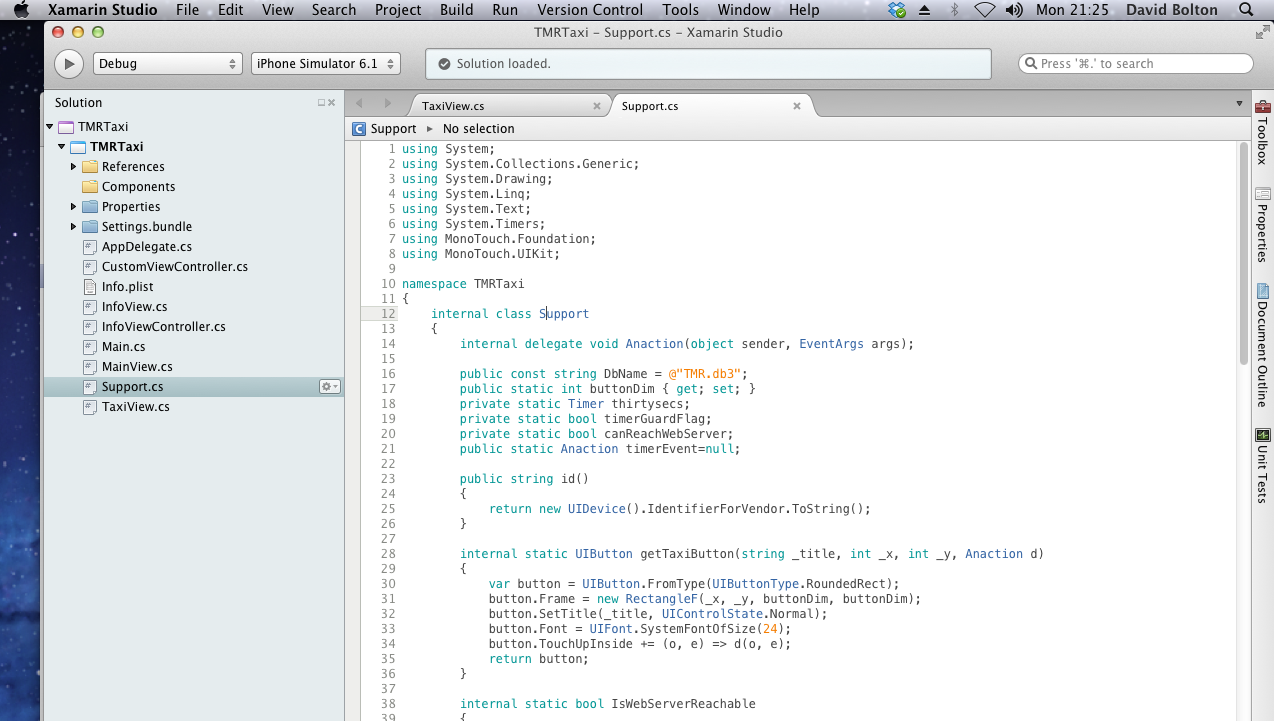Expand the References folder
The image size is (1274, 721).
tap(73, 167)
